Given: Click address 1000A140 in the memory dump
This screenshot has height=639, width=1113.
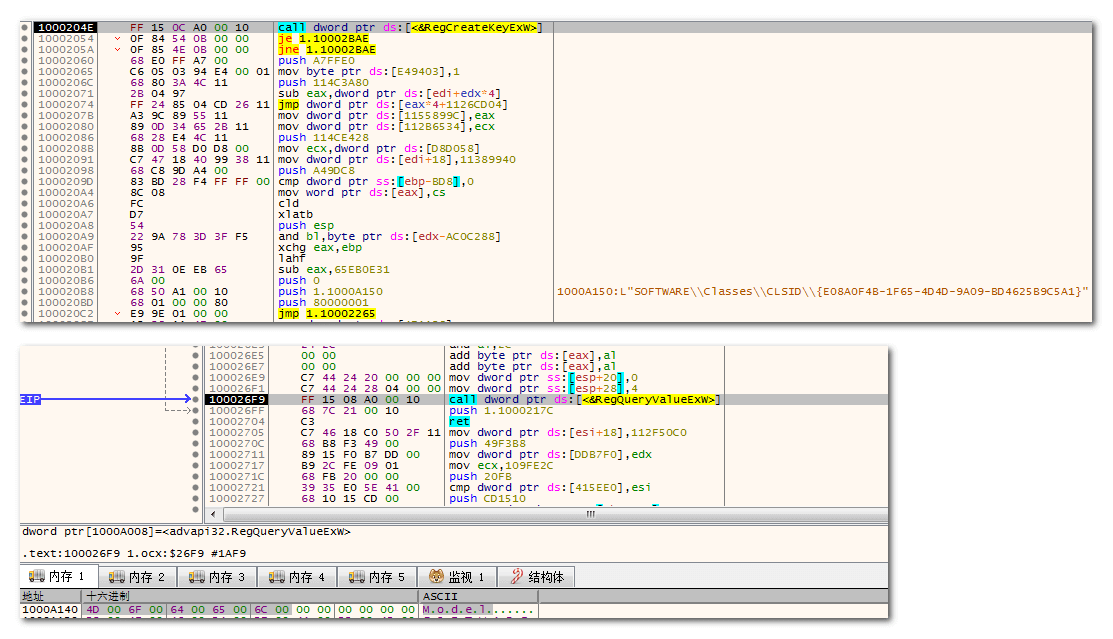Looking at the screenshot, I should click(x=50, y=609).
